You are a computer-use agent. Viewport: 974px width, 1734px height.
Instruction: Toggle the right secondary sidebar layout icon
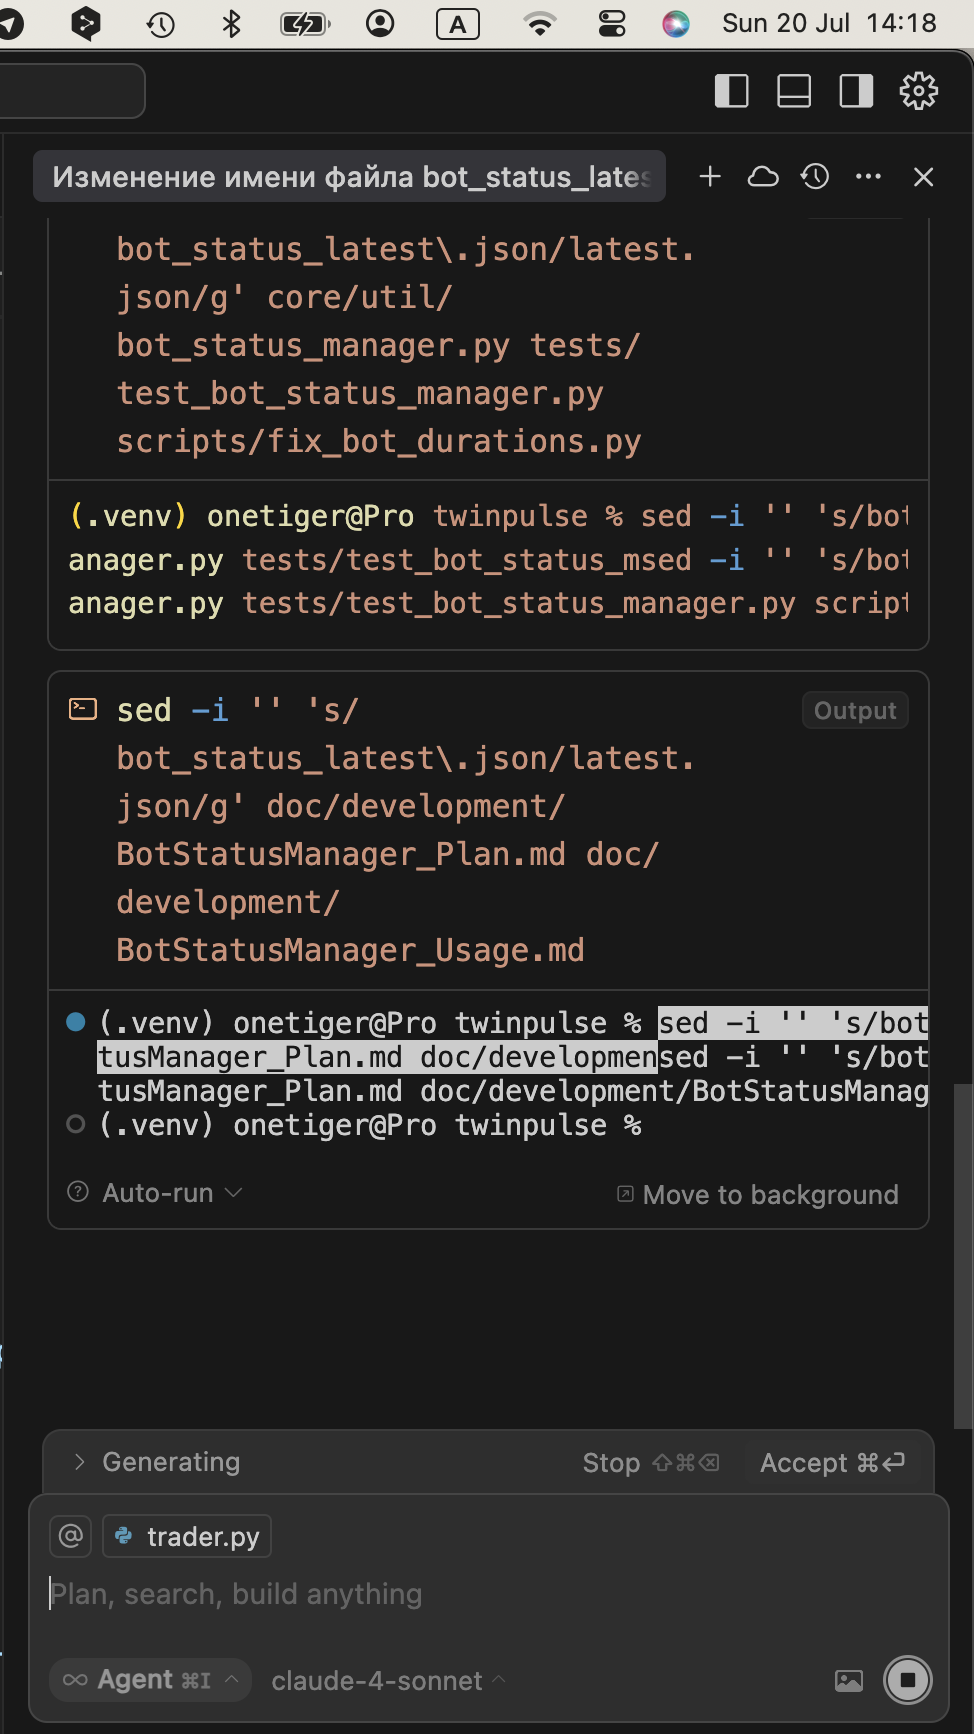[856, 91]
